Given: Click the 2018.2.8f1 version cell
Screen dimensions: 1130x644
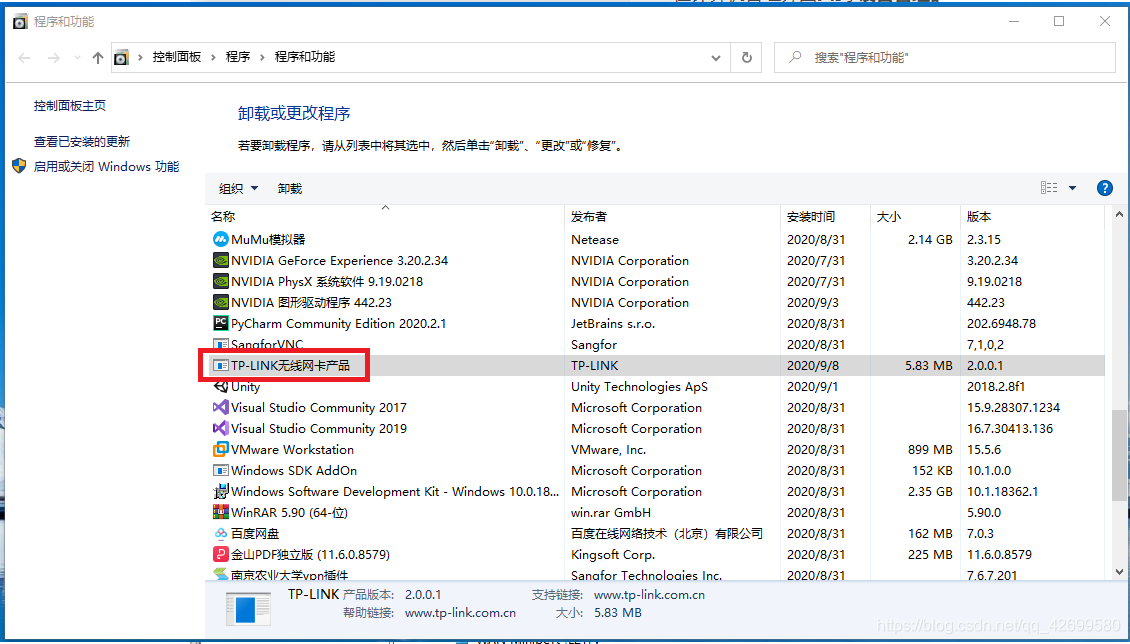Looking at the screenshot, I should (x=995, y=387).
